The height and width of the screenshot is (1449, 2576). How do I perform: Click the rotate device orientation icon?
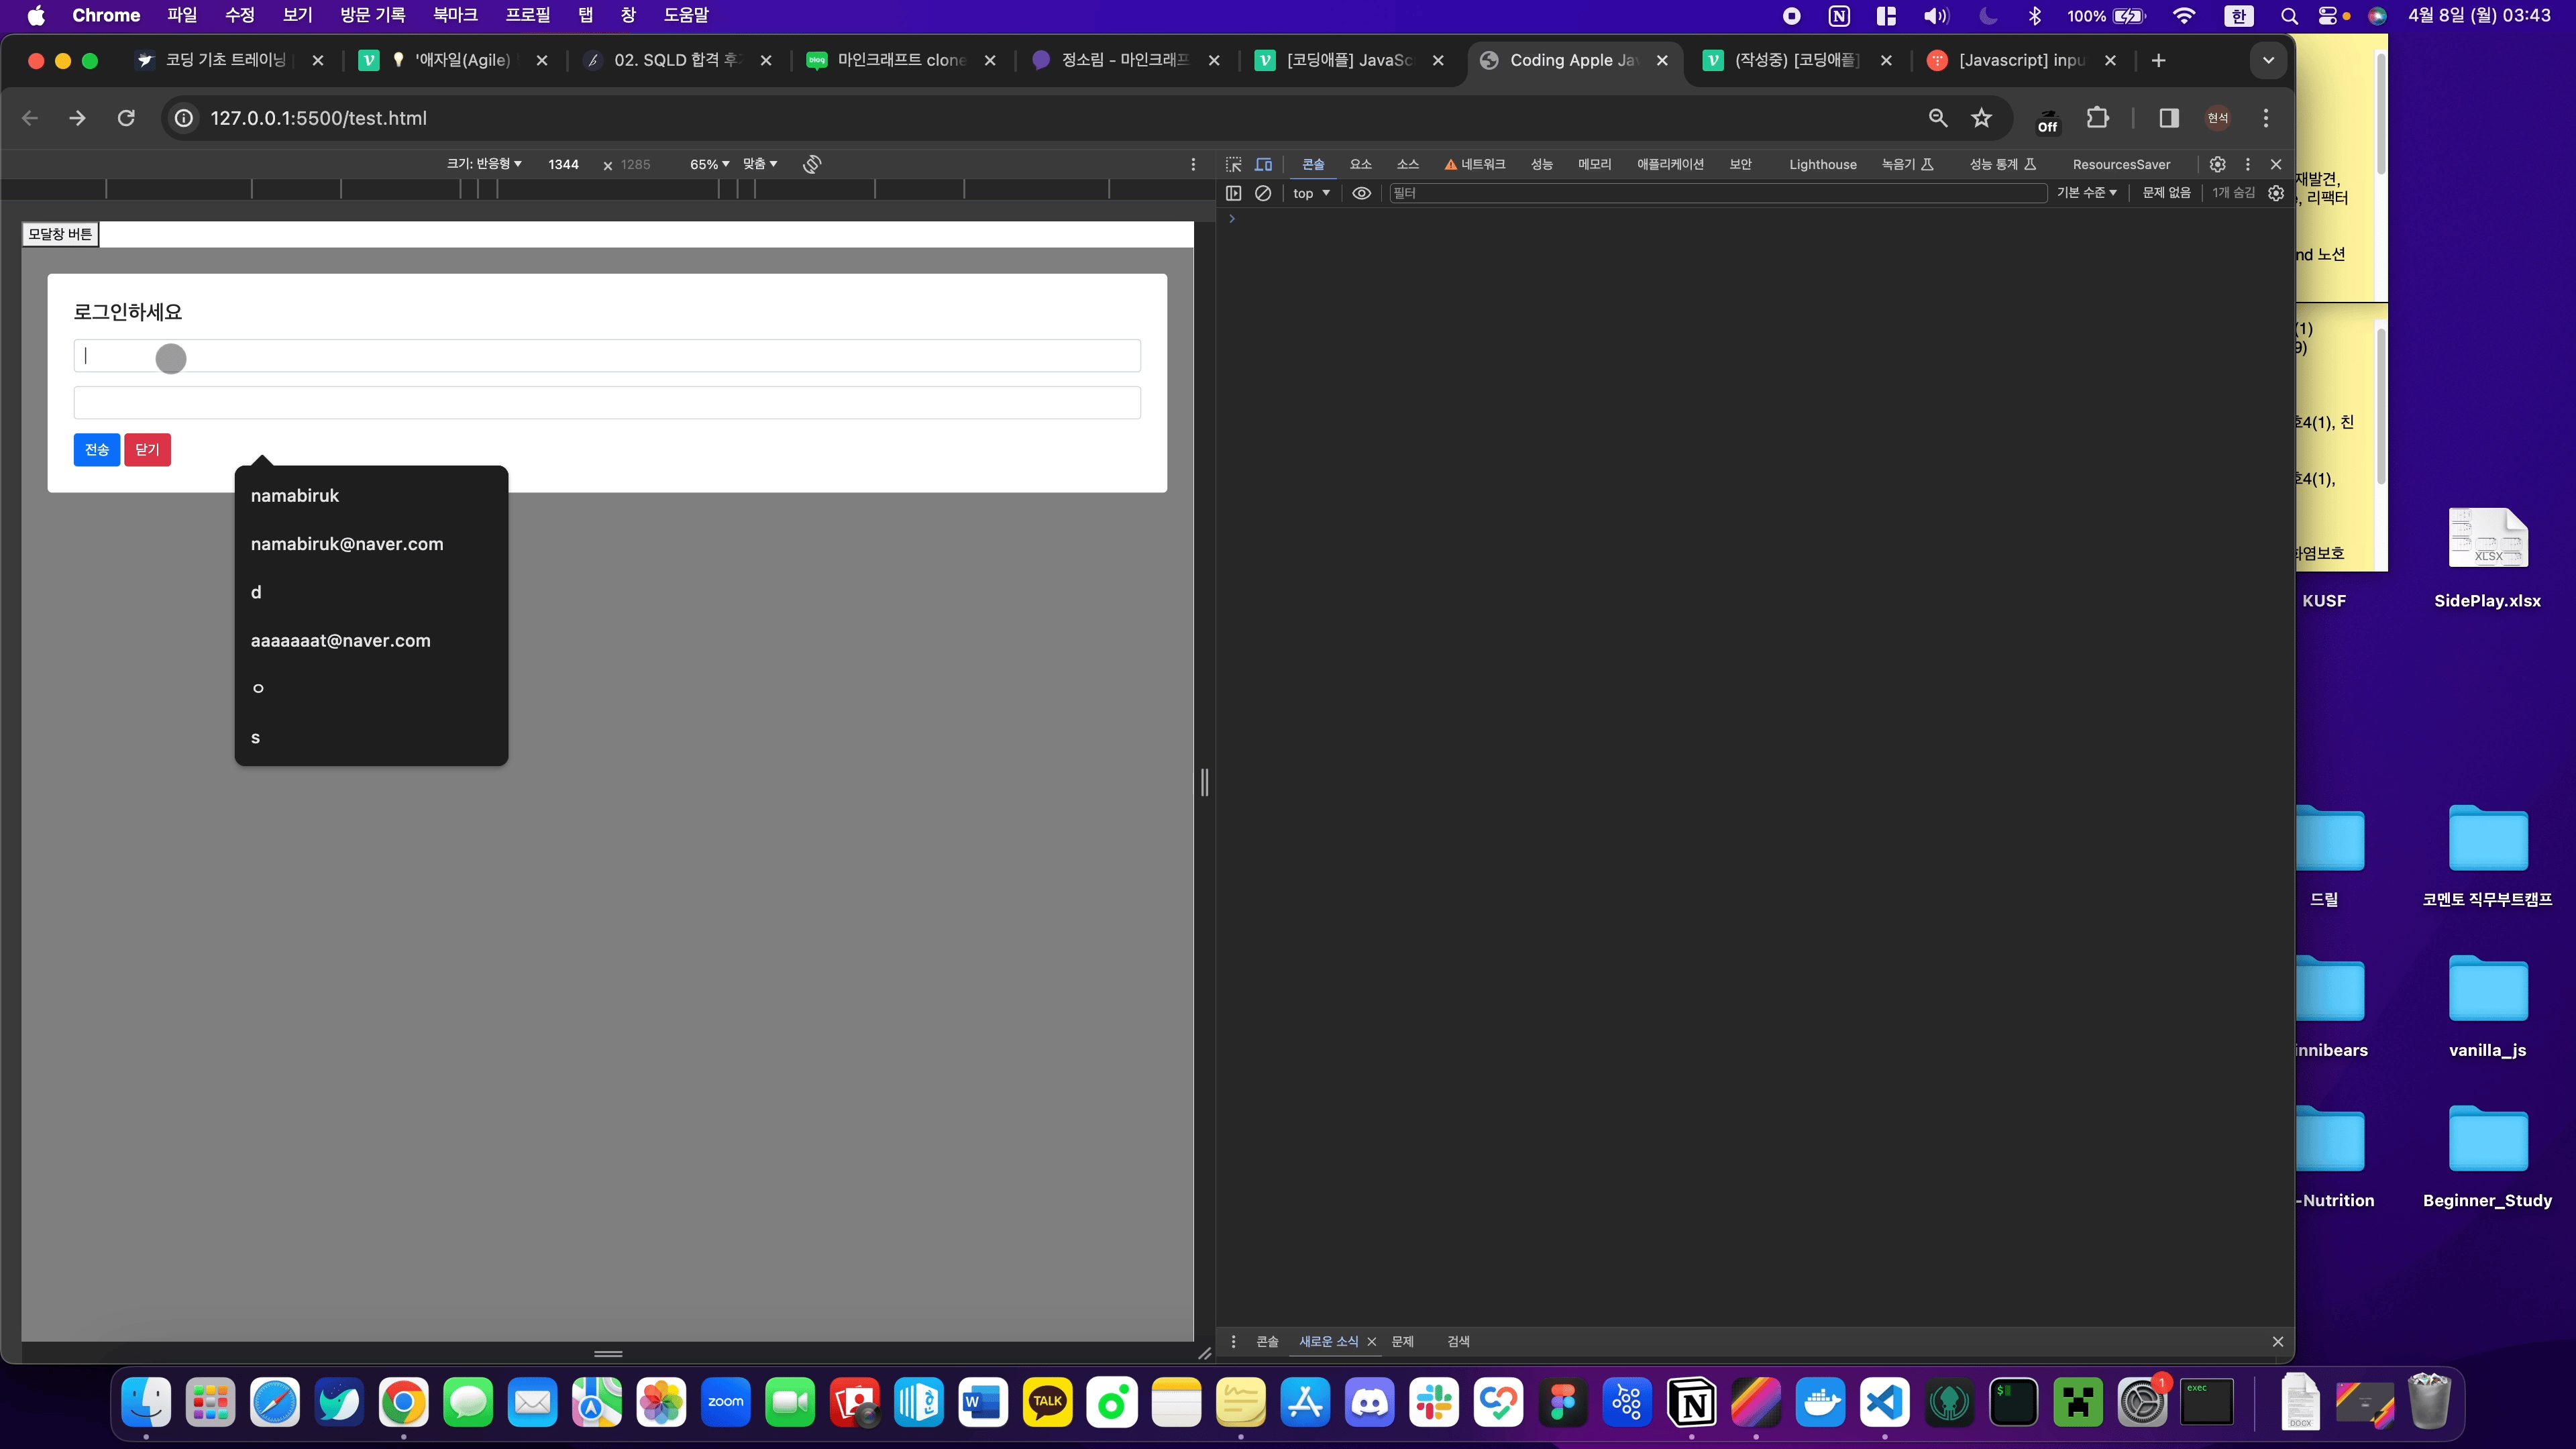click(812, 164)
